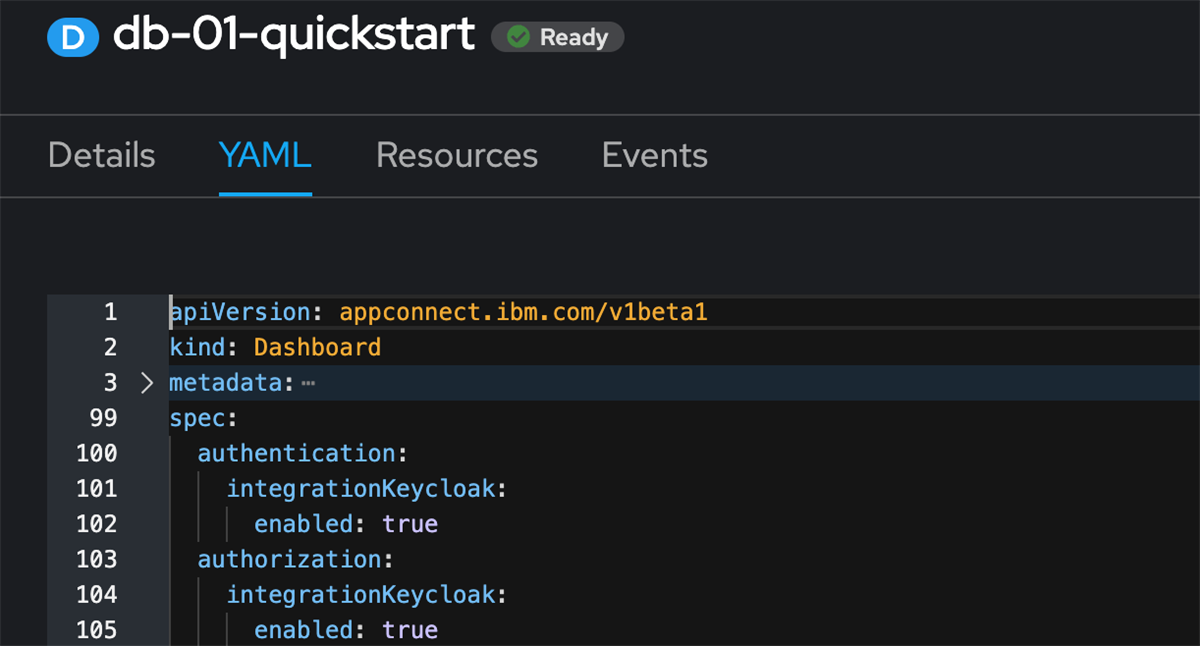Click the true value on line 105
Image resolution: width=1200 pixels, height=646 pixels.
pos(410,630)
